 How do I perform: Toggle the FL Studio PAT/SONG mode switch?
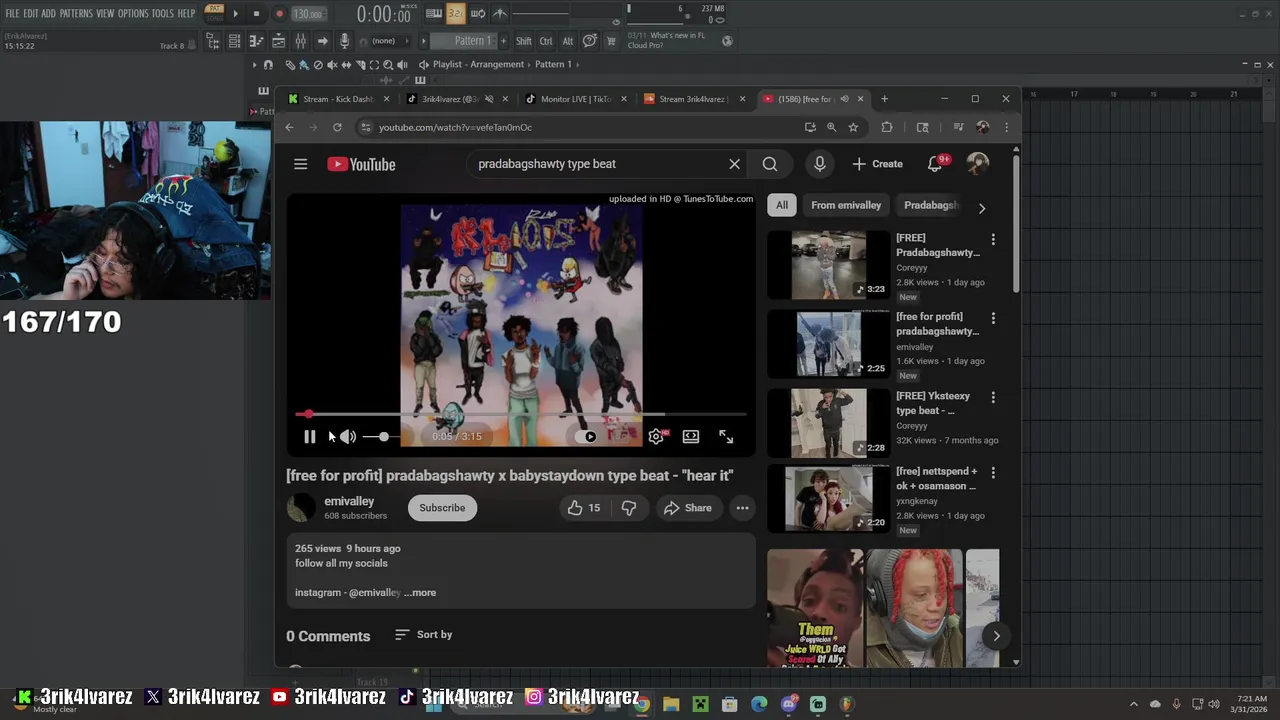pyautogui.click(x=215, y=13)
